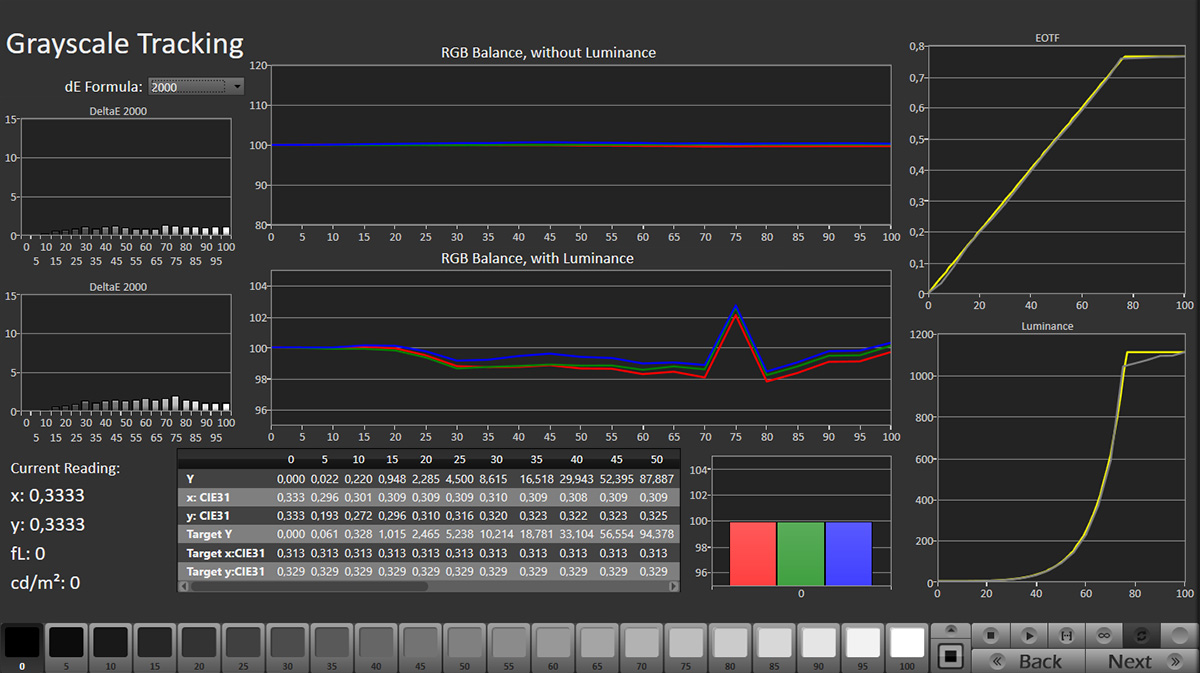Screen dimensions: 1200x673
Task: Click the refresh arrows icon
Action: (x=1143, y=635)
